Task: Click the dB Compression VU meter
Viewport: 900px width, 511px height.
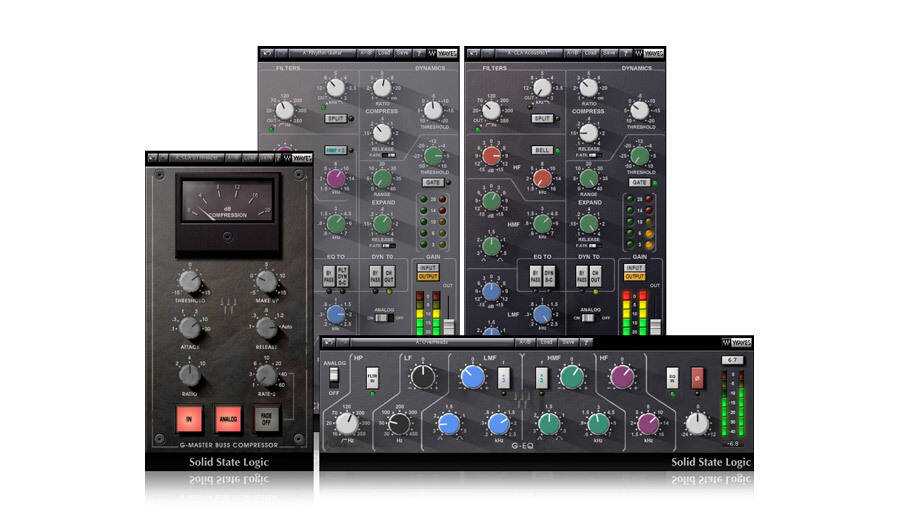Action: 228,200
